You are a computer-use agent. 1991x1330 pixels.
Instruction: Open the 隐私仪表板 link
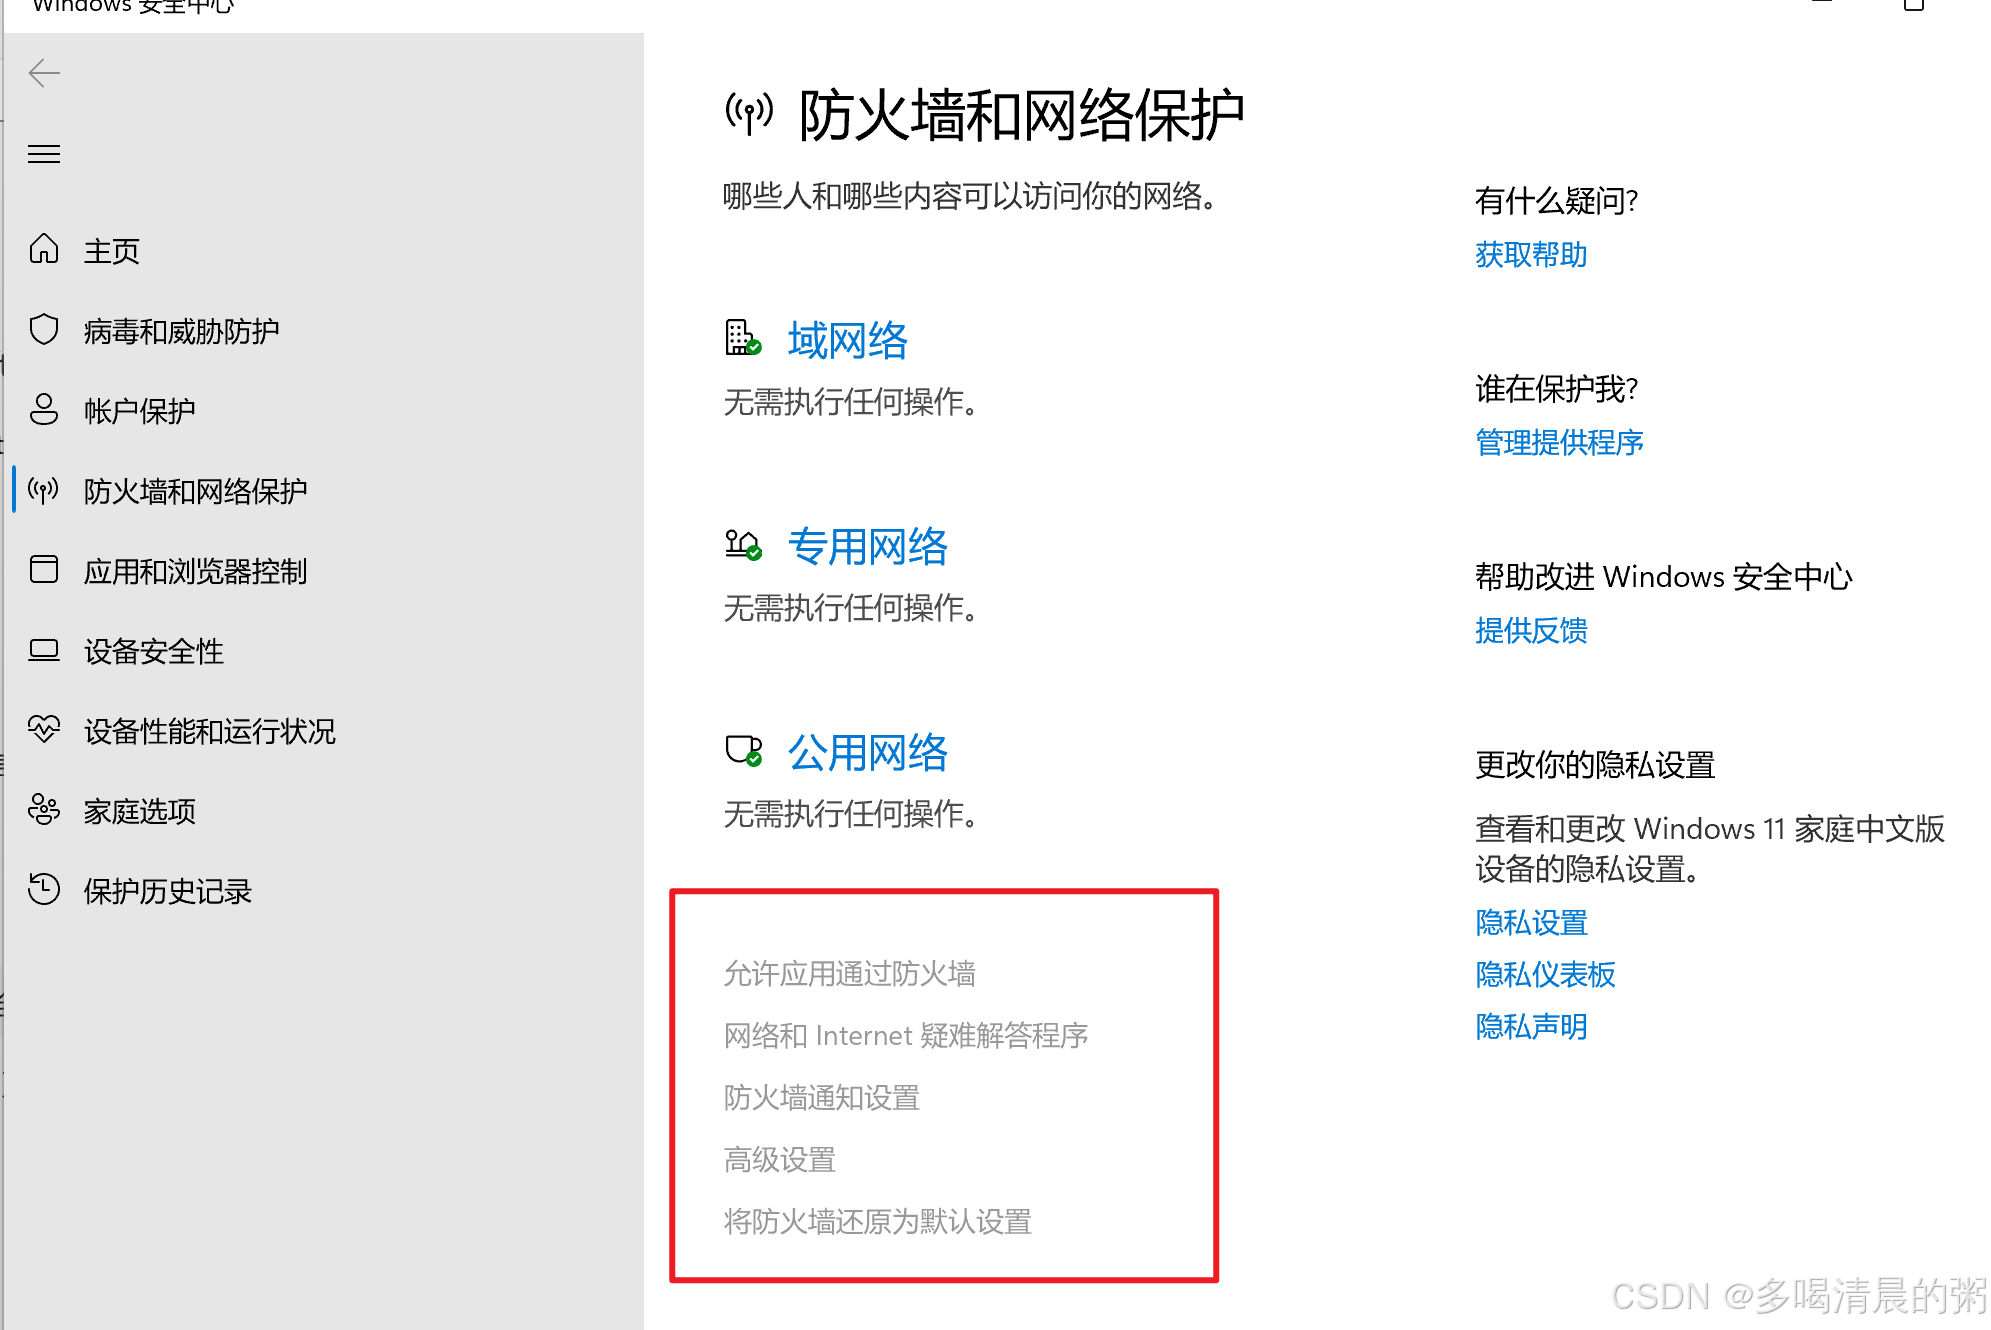point(1544,974)
